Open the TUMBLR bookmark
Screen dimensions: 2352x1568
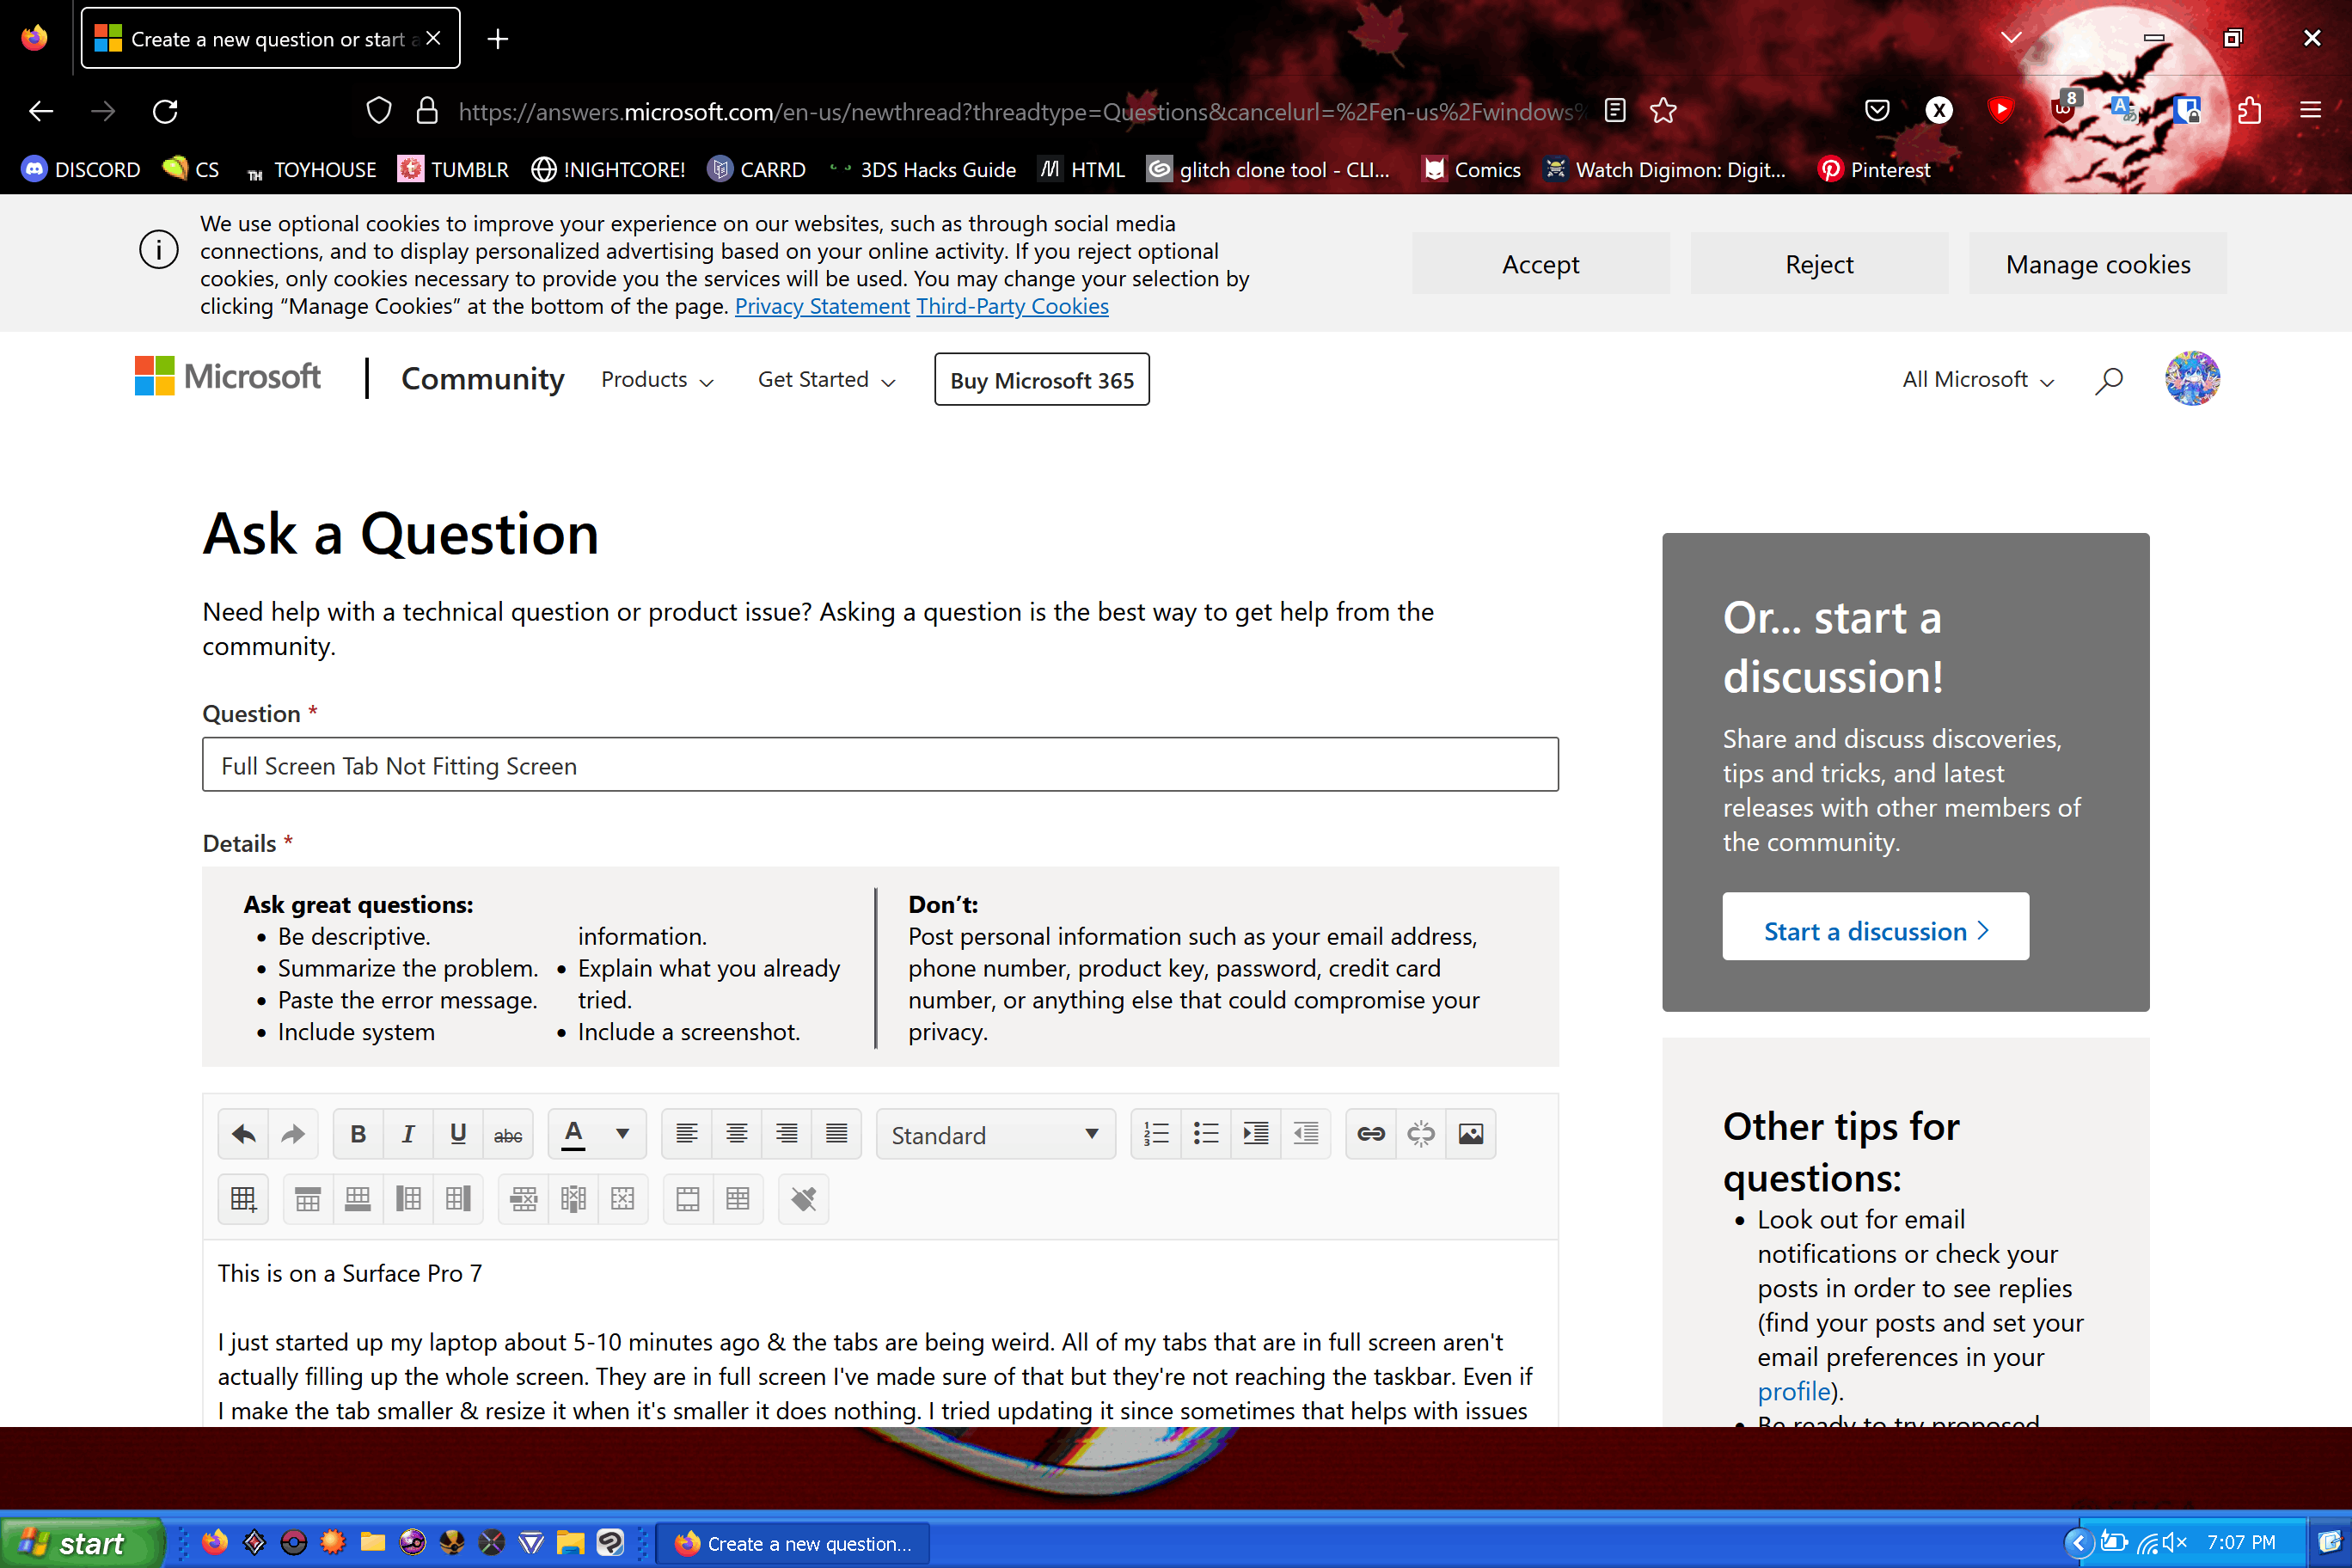[x=453, y=169]
